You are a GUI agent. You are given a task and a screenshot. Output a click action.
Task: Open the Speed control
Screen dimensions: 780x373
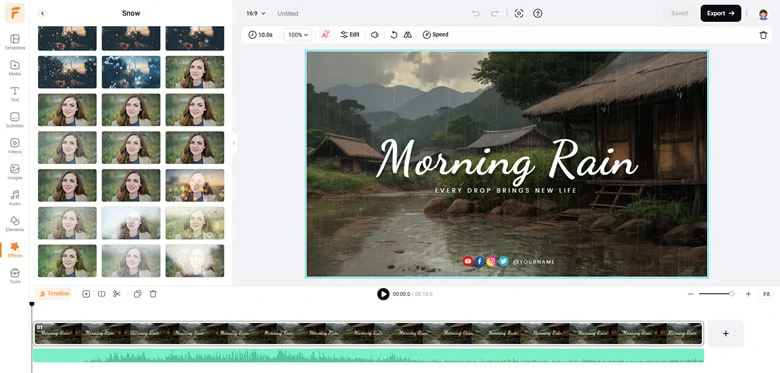(435, 35)
